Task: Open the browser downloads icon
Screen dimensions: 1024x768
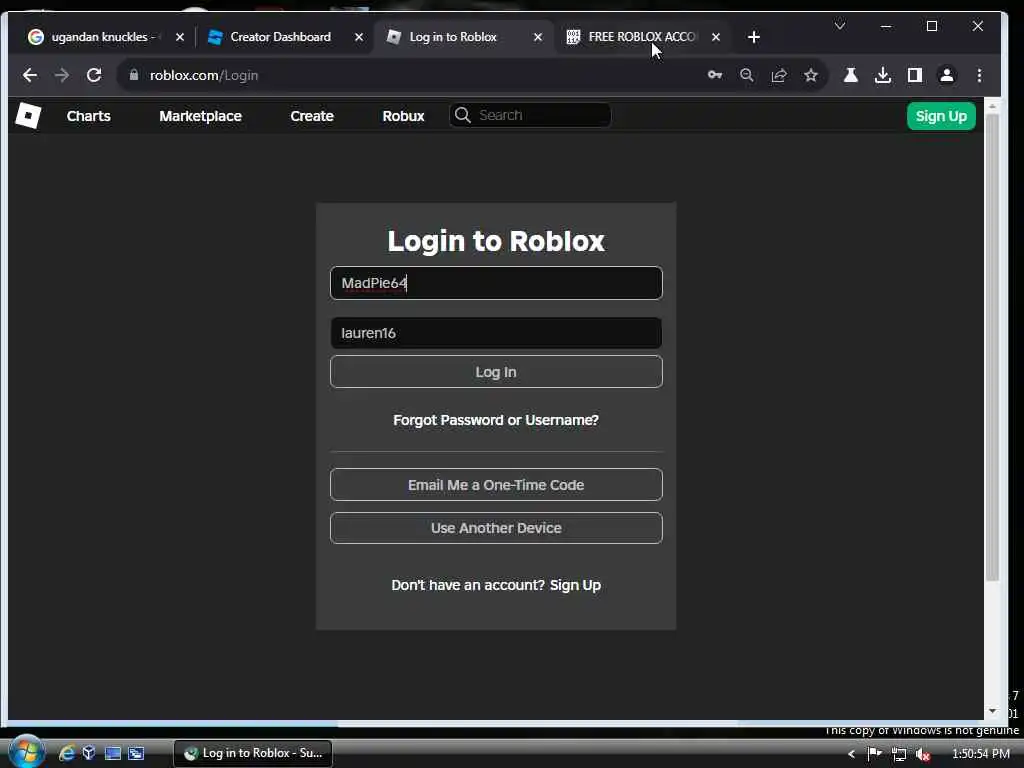Action: [883, 75]
